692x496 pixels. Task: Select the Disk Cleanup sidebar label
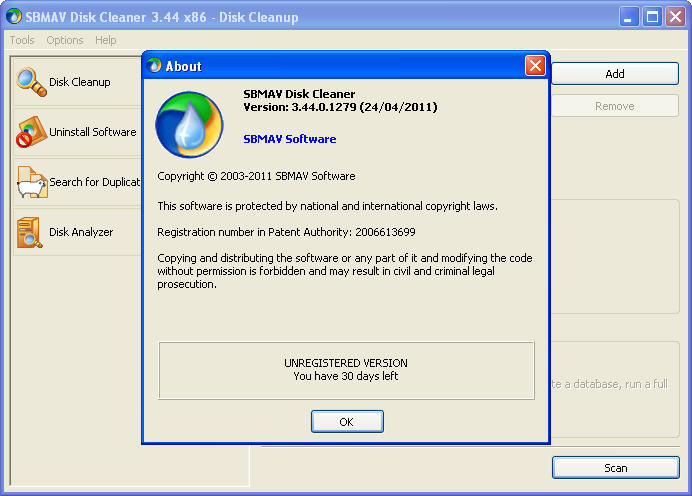[79, 82]
